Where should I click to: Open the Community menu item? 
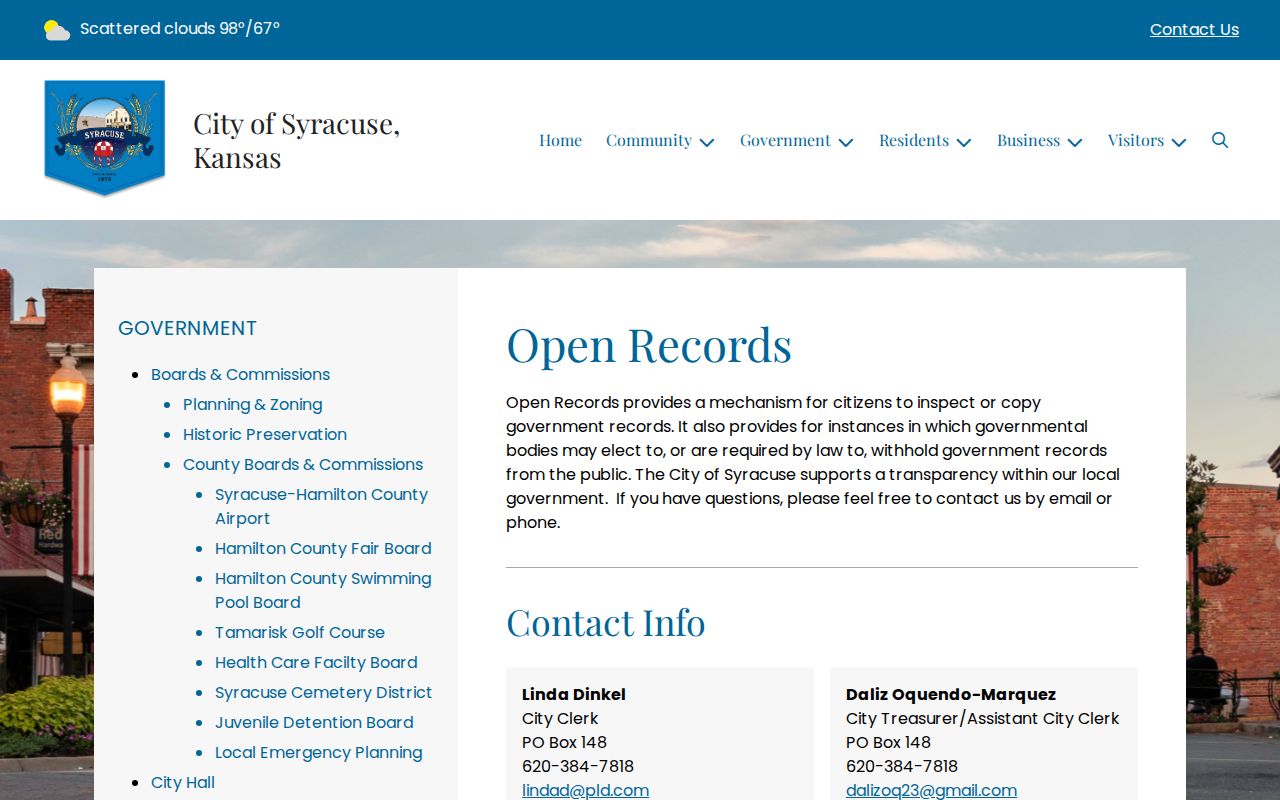(649, 140)
